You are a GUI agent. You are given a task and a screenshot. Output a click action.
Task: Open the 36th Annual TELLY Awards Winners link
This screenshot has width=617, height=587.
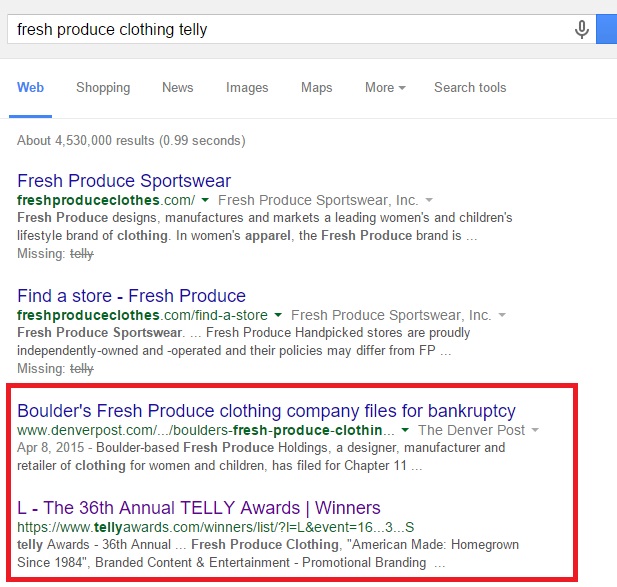[x=199, y=508]
